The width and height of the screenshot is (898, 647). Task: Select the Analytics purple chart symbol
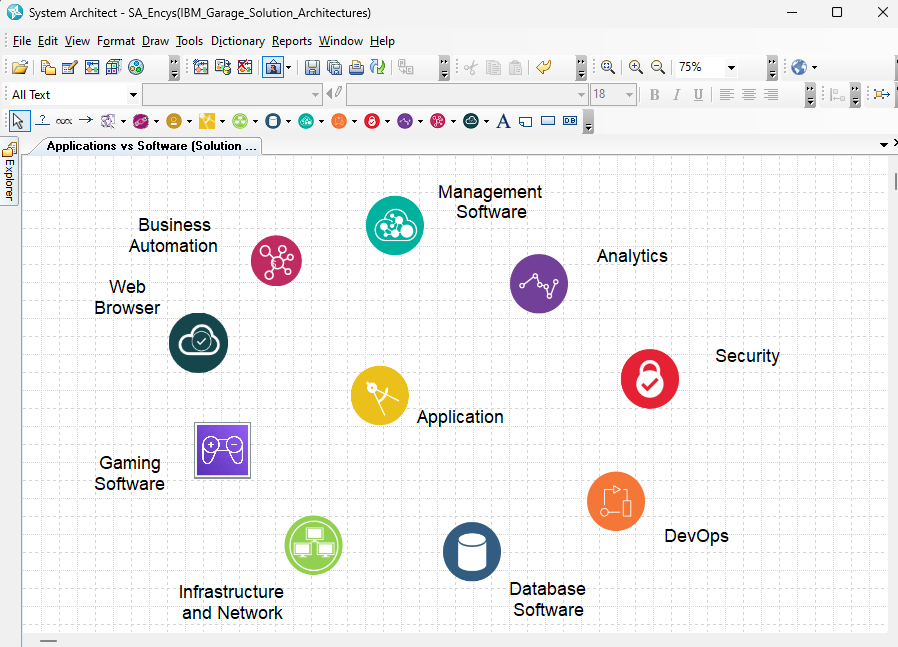(x=538, y=283)
